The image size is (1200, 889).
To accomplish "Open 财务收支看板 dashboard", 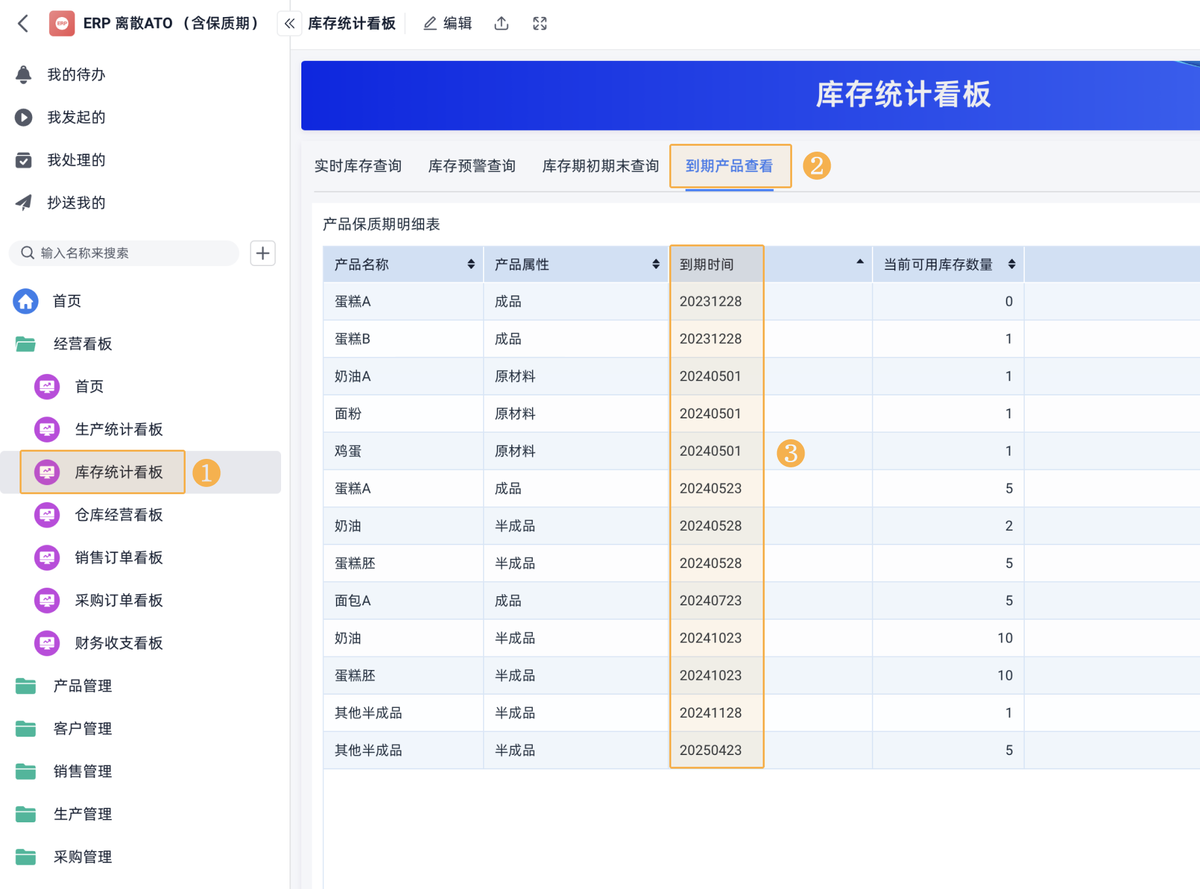I will [118, 643].
